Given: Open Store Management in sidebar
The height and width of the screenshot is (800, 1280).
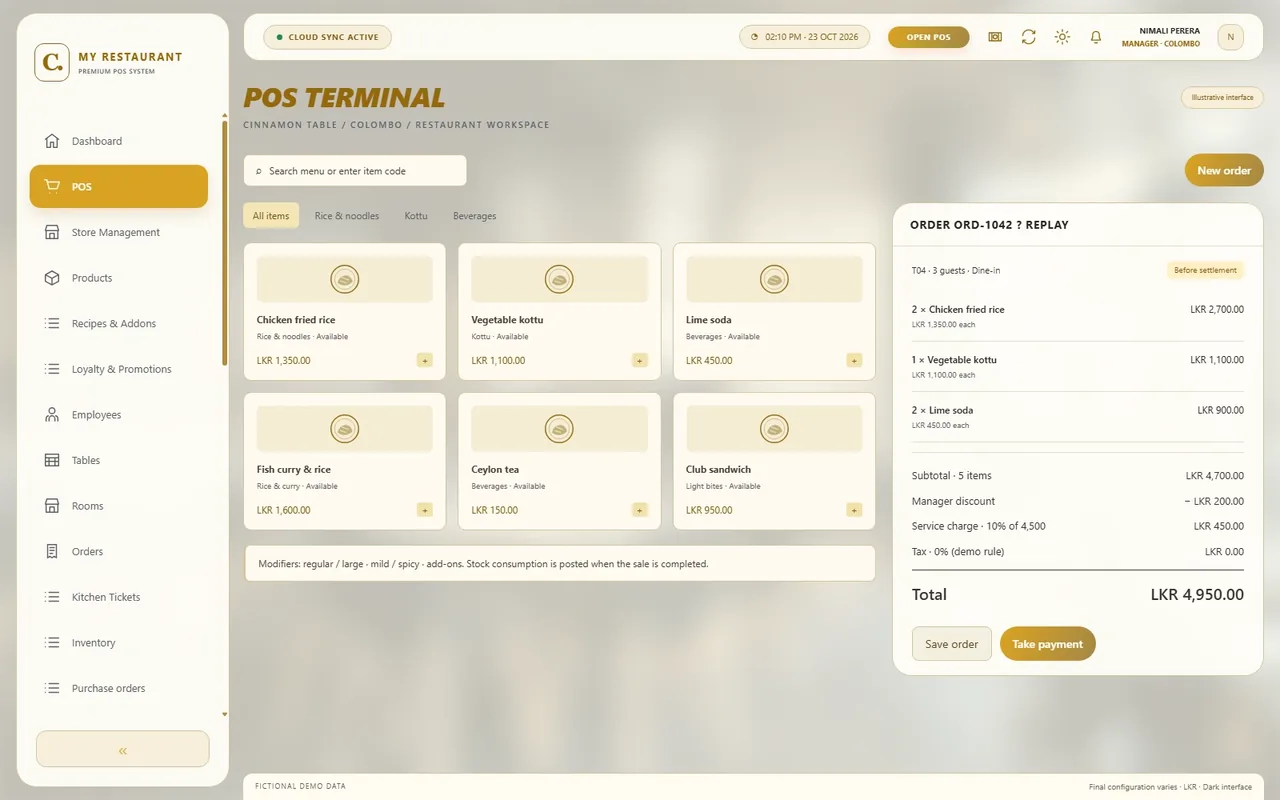Looking at the screenshot, I should click(x=119, y=232).
